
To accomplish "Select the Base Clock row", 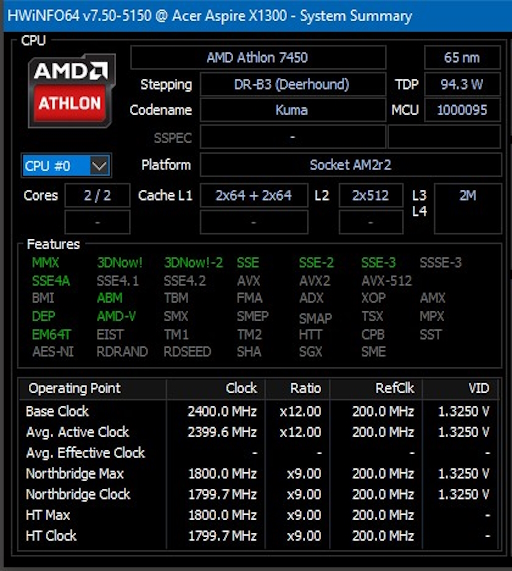I will [x=259, y=411].
